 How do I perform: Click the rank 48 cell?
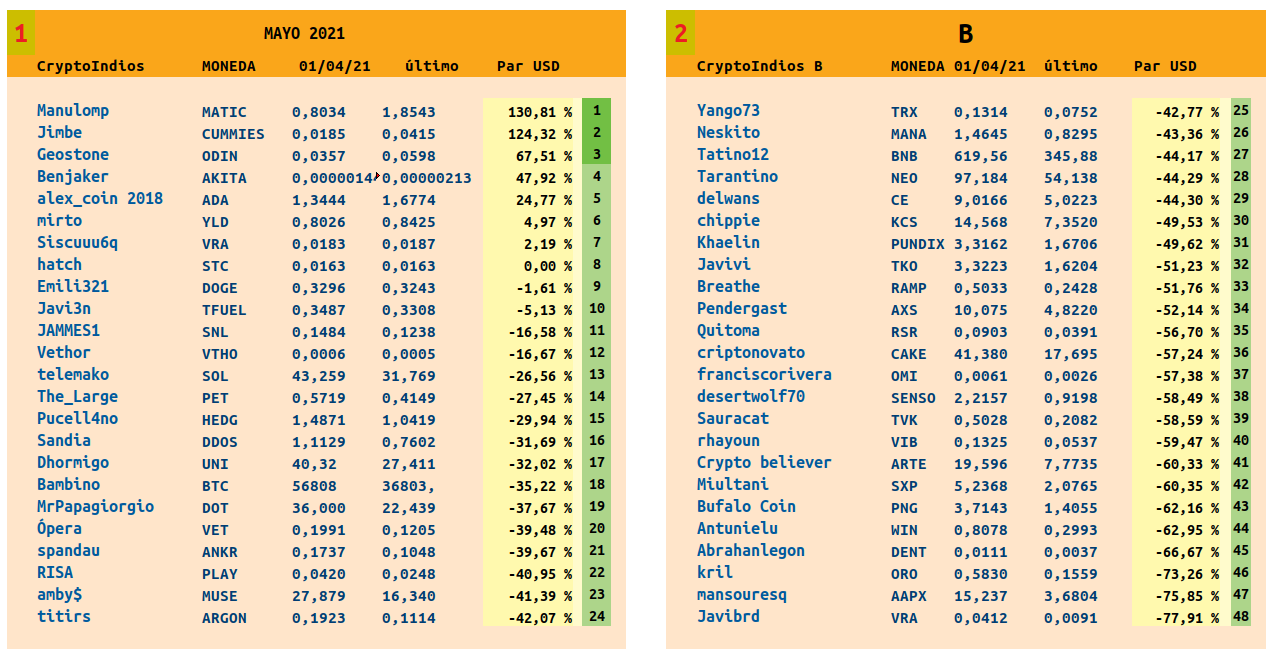point(1241,617)
